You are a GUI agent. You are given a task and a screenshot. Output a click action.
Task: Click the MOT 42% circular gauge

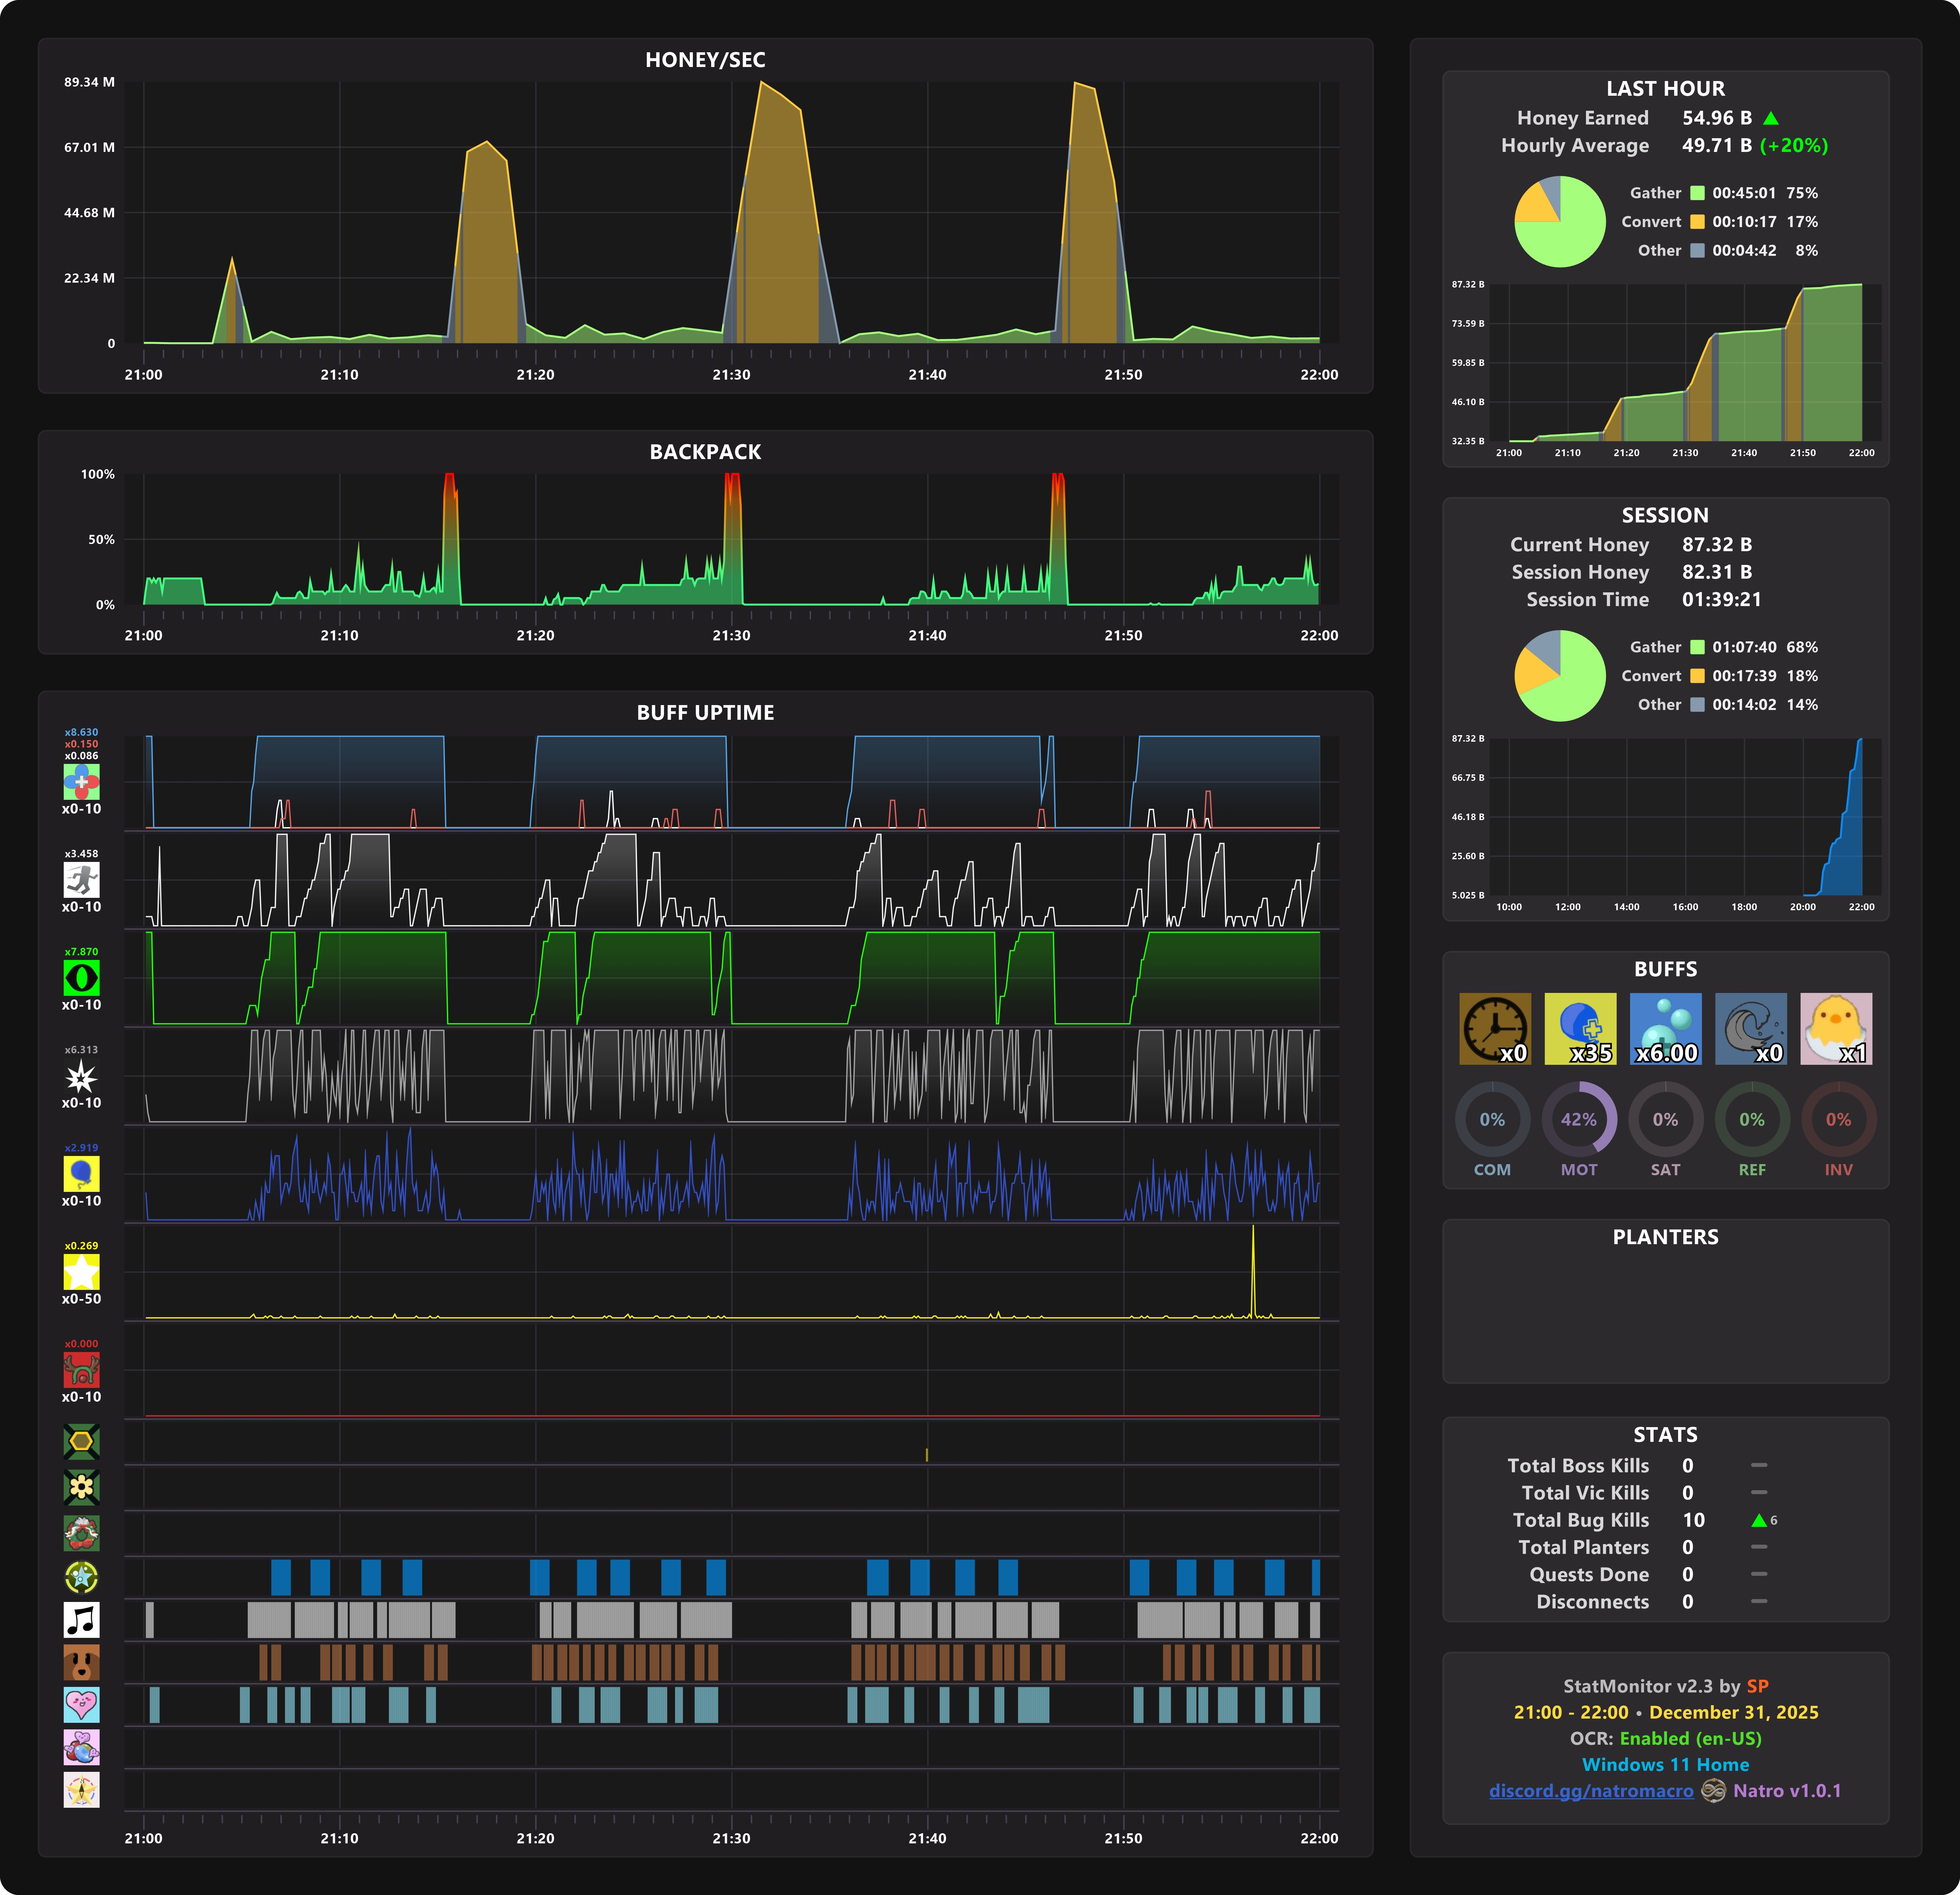pyautogui.click(x=1579, y=1119)
